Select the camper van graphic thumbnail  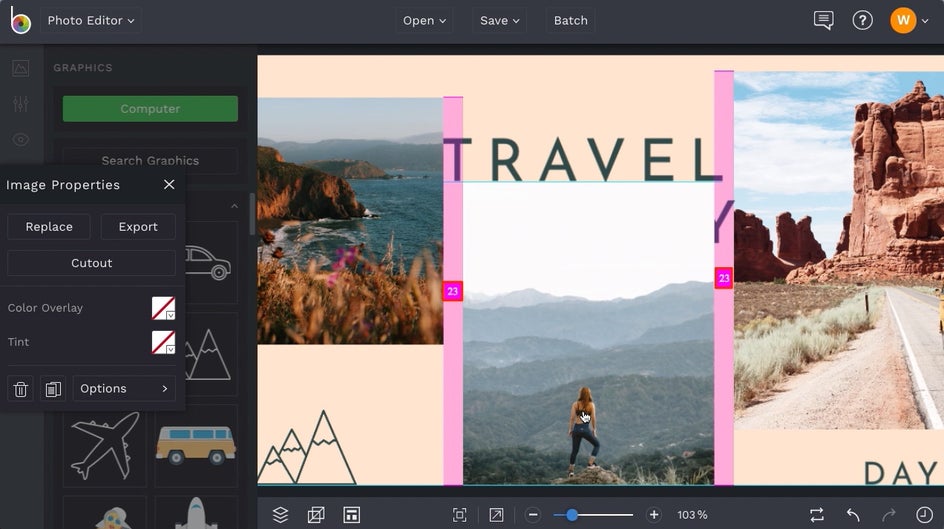[x=196, y=444]
